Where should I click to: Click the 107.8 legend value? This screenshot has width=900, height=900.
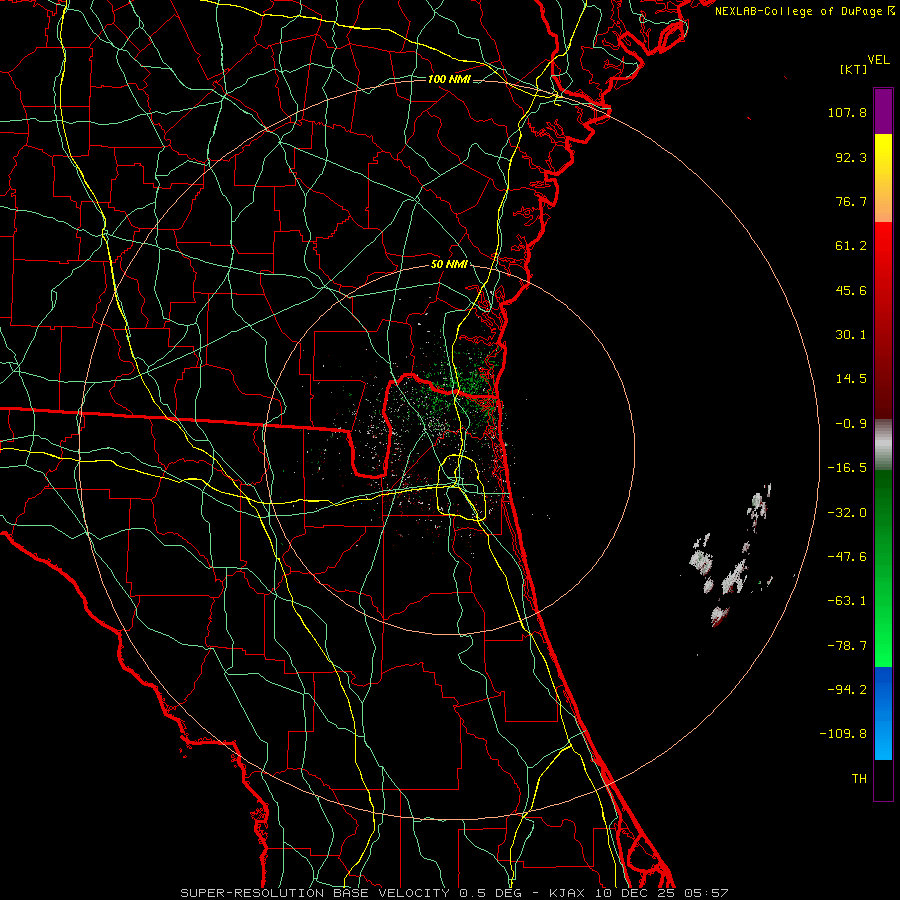(847, 112)
